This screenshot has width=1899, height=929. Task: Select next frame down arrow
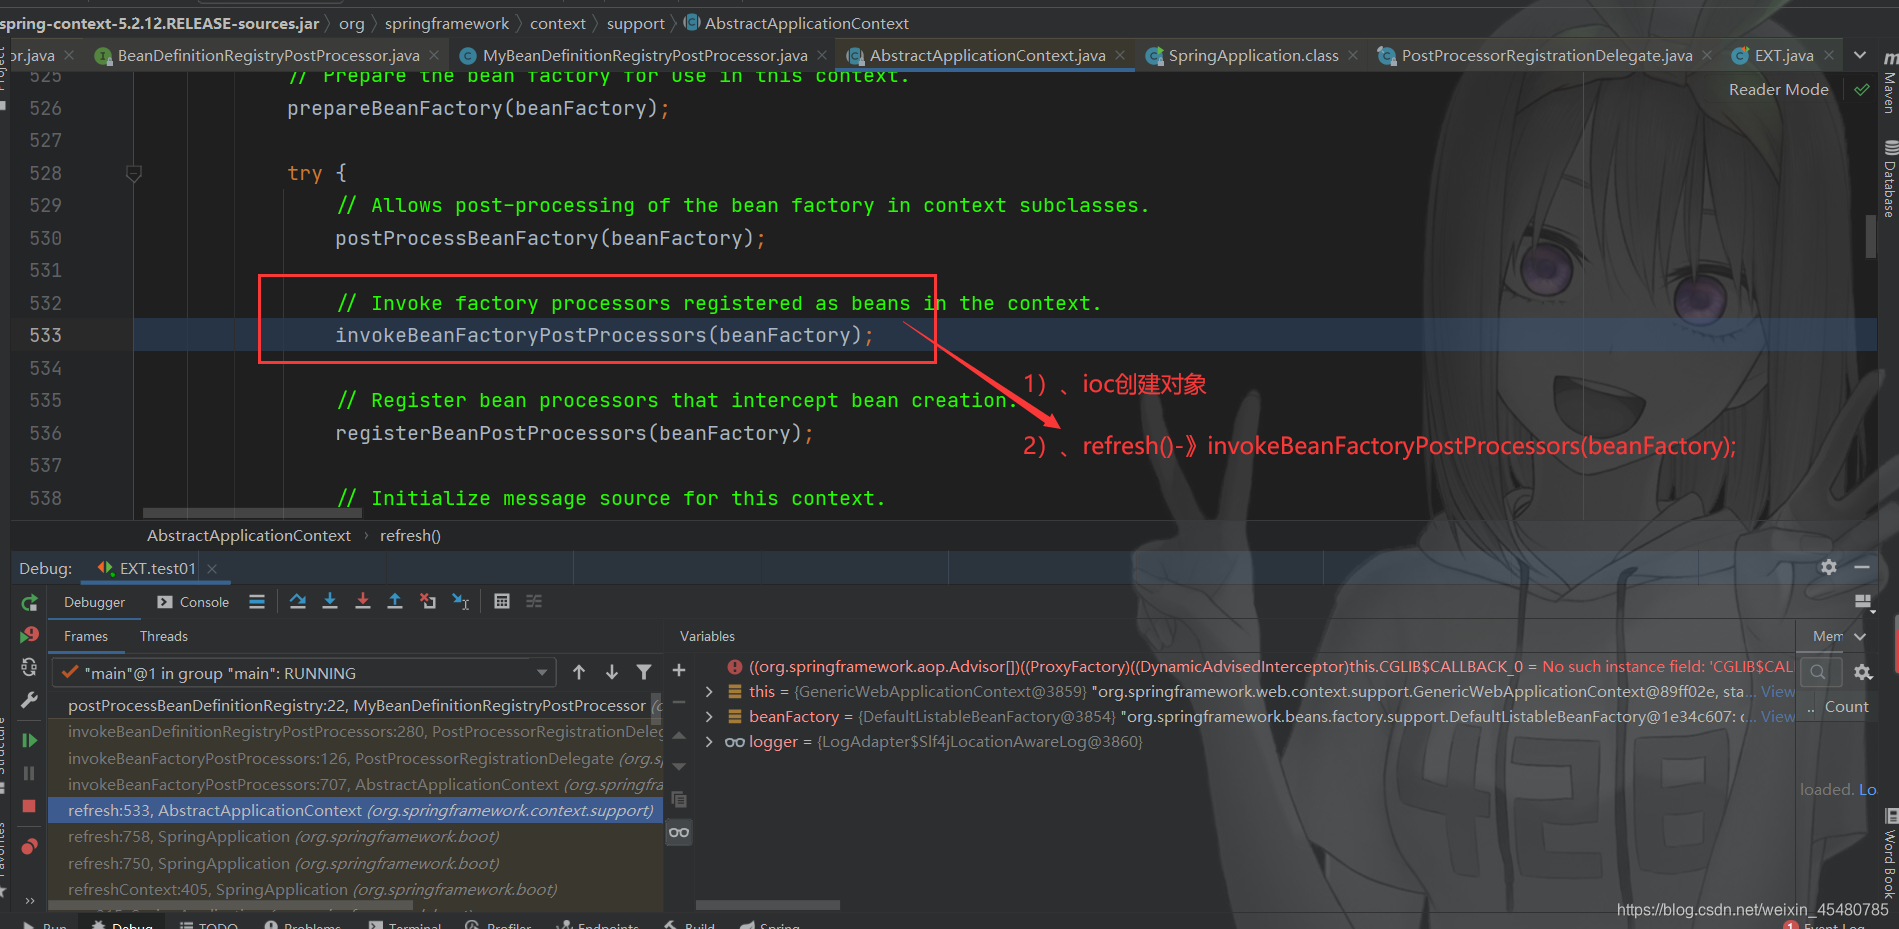point(612,672)
